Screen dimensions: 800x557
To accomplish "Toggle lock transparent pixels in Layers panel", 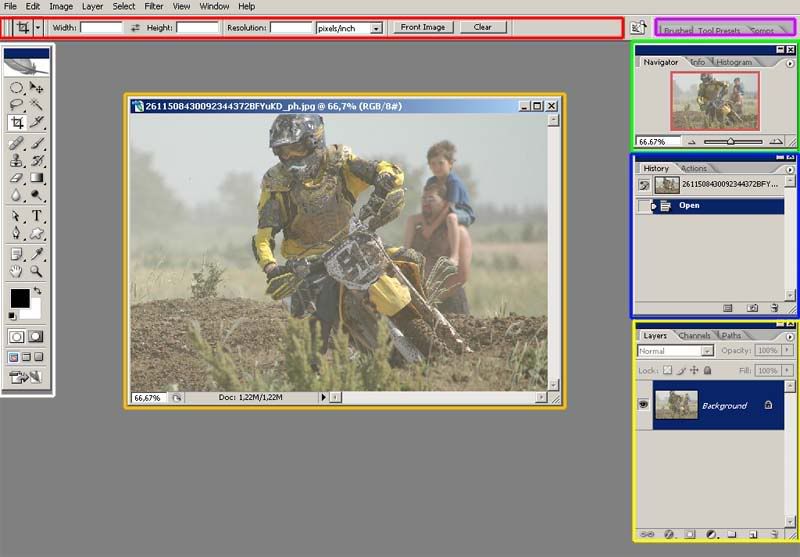I will pyautogui.click(x=669, y=370).
